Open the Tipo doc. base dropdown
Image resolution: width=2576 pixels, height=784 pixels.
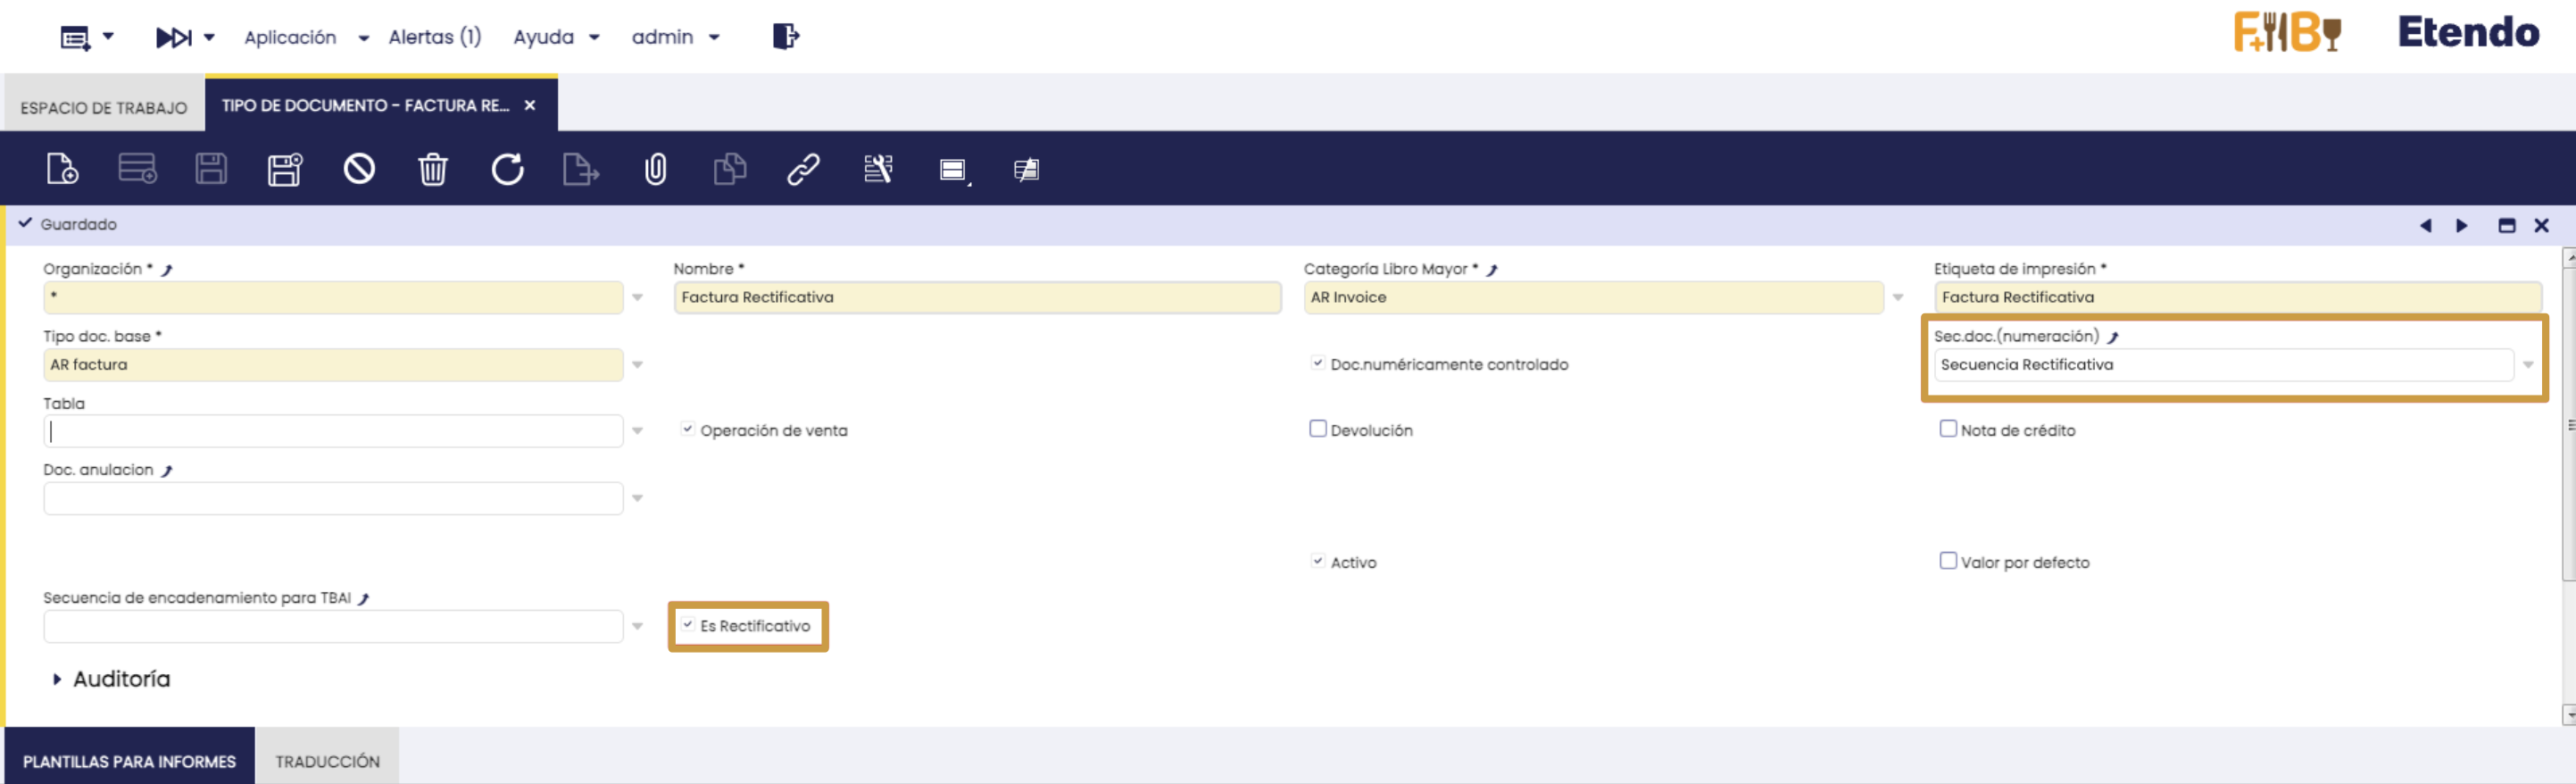tap(637, 365)
